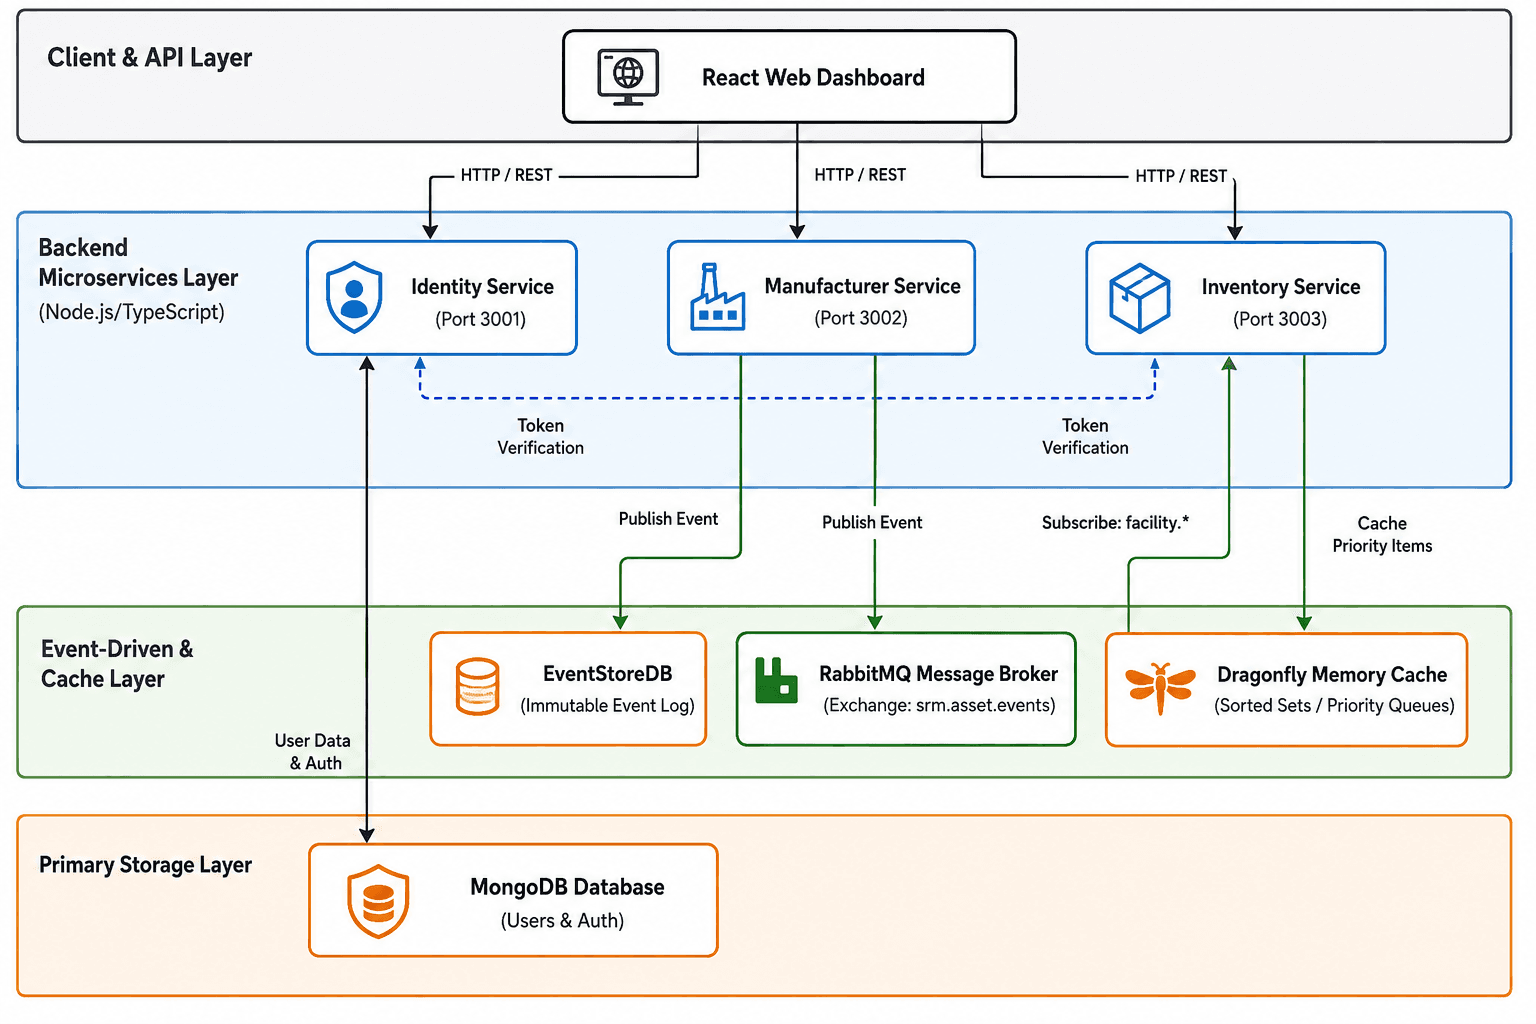1536x1024 pixels.
Task: Select the "Backend Microservices Layer" heading
Action: [139, 263]
